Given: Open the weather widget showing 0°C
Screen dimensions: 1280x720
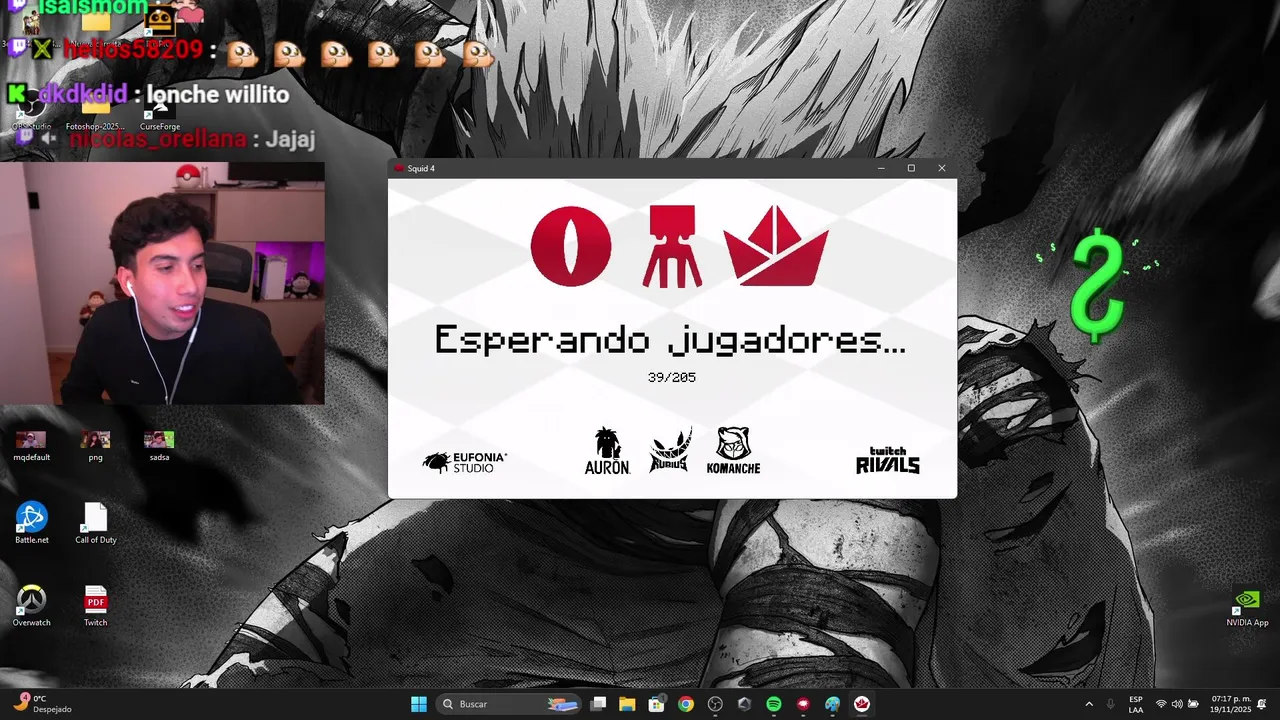Looking at the screenshot, I should coord(42,704).
